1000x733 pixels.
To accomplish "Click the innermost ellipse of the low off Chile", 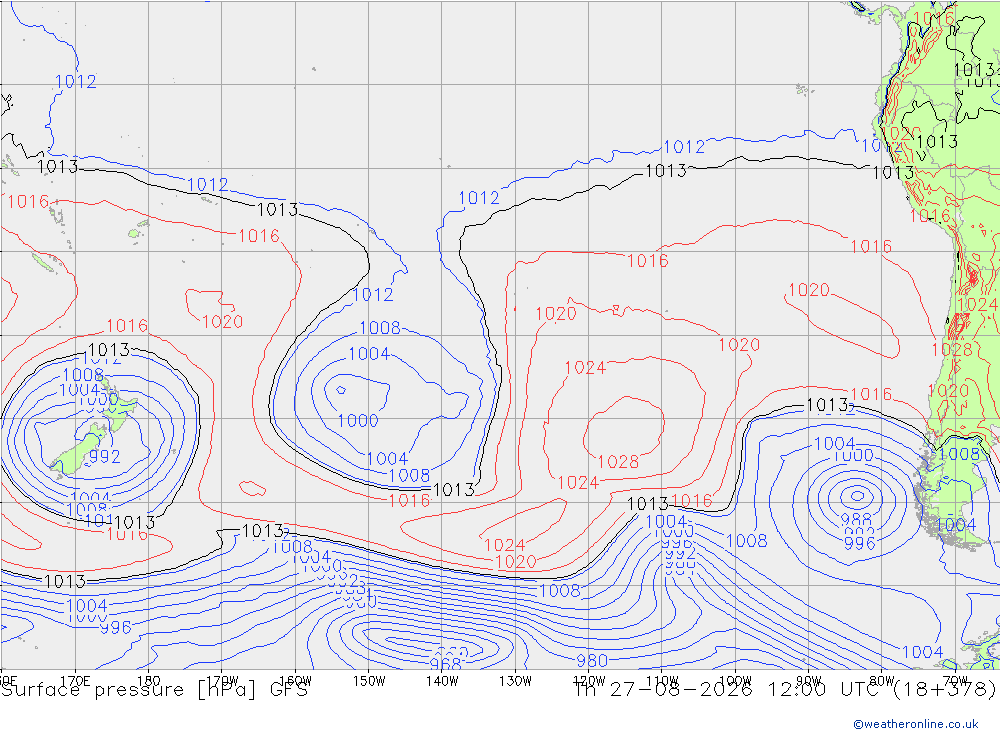I will (x=858, y=495).
